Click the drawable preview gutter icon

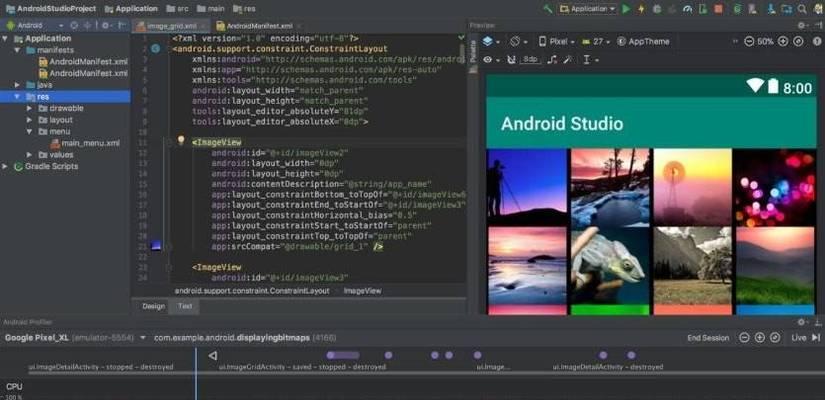pos(156,245)
